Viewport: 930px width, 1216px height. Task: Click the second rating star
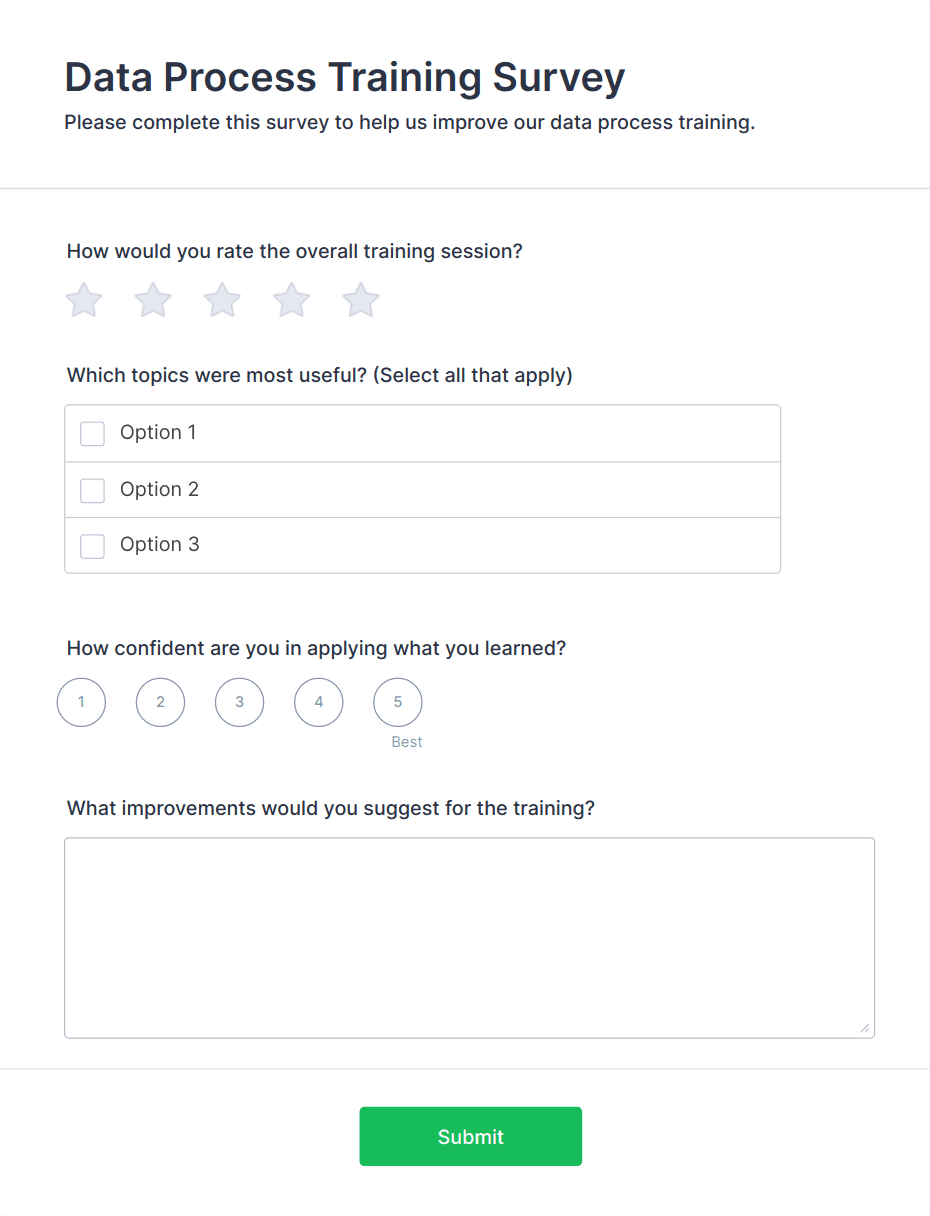click(x=153, y=300)
